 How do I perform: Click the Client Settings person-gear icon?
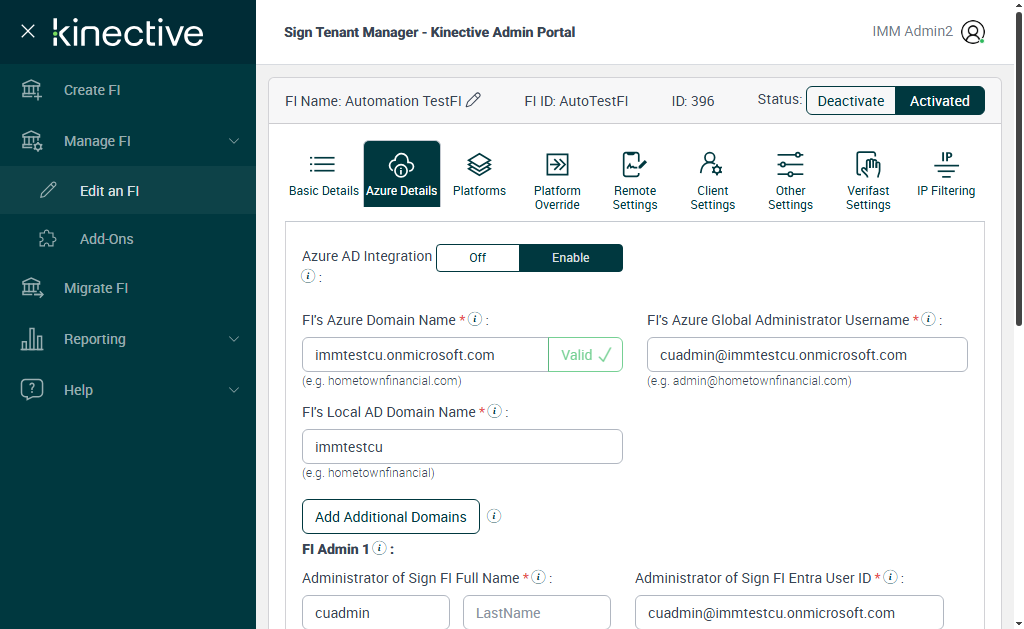pyautogui.click(x=711, y=164)
